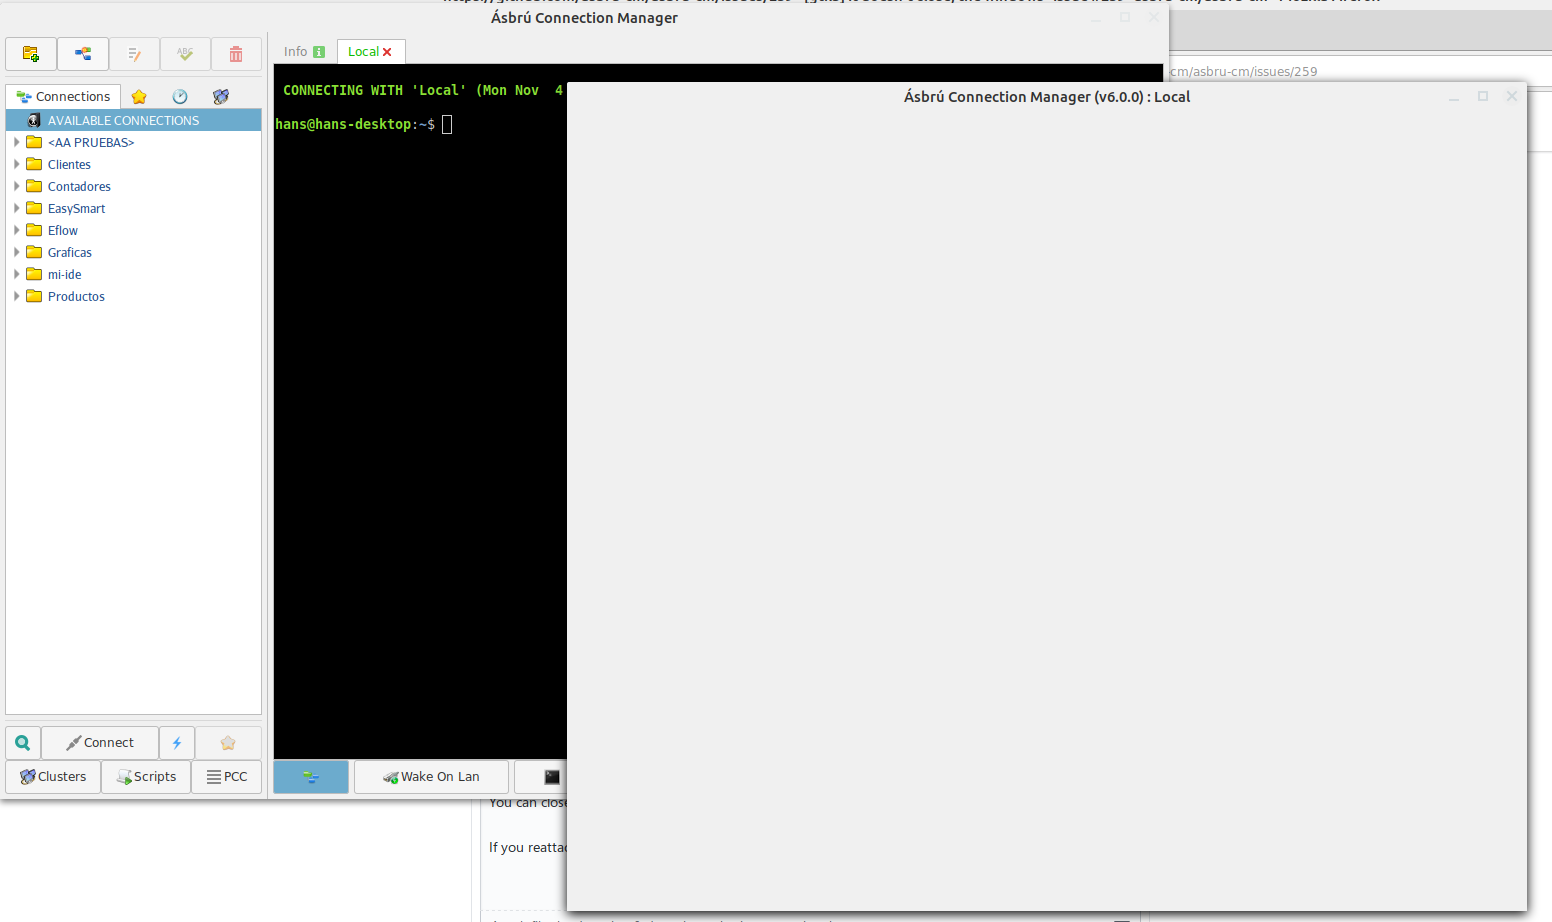Viewport: 1552px width, 922px height.
Task: Switch to the Local terminal tab
Action: pos(363,51)
